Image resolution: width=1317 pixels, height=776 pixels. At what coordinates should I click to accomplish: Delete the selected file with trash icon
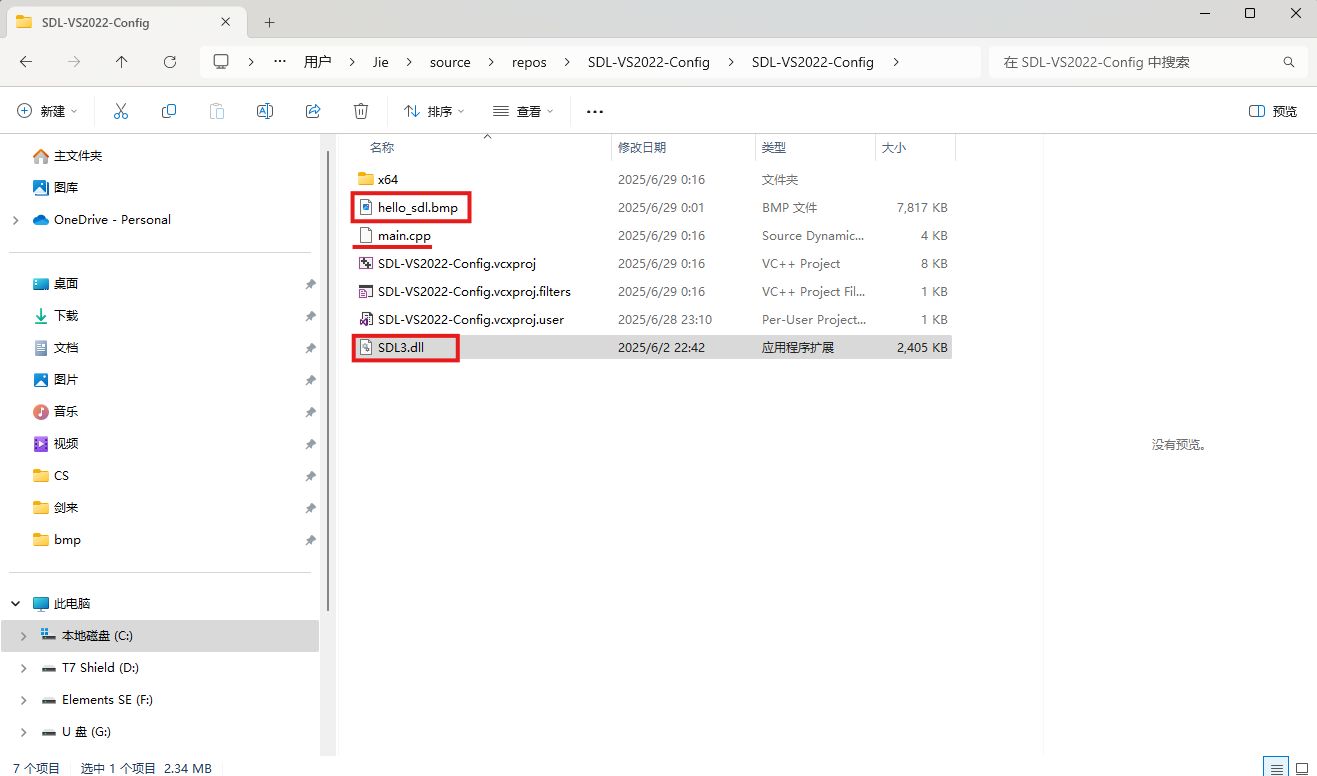click(x=360, y=111)
